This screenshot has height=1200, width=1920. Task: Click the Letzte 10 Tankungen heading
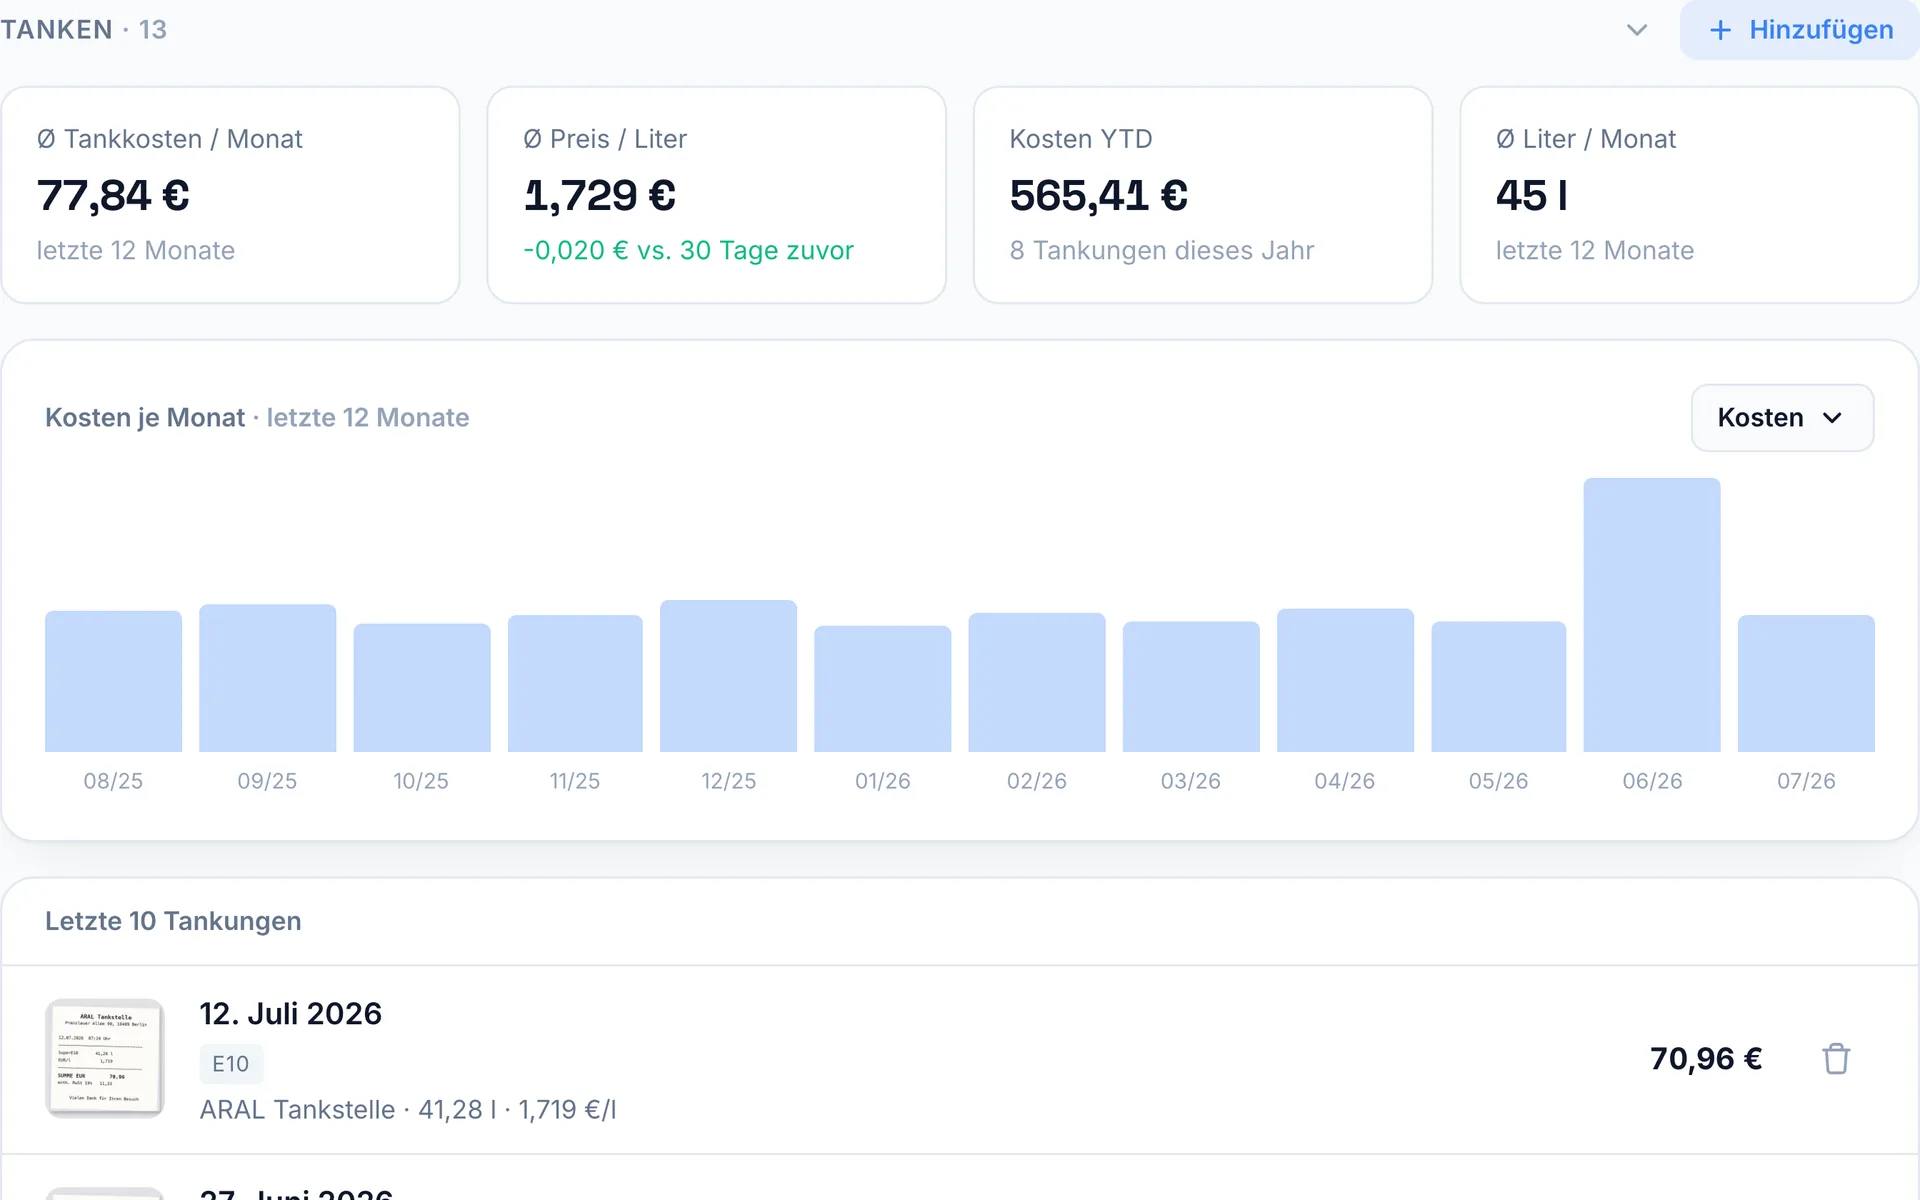pos(173,921)
